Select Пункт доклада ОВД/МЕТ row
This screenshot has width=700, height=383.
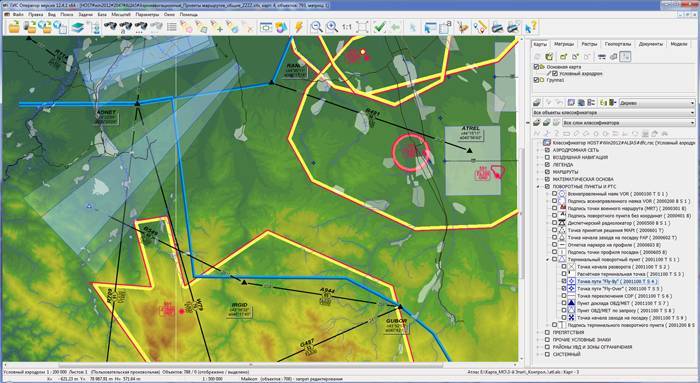(x=622, y=303)
